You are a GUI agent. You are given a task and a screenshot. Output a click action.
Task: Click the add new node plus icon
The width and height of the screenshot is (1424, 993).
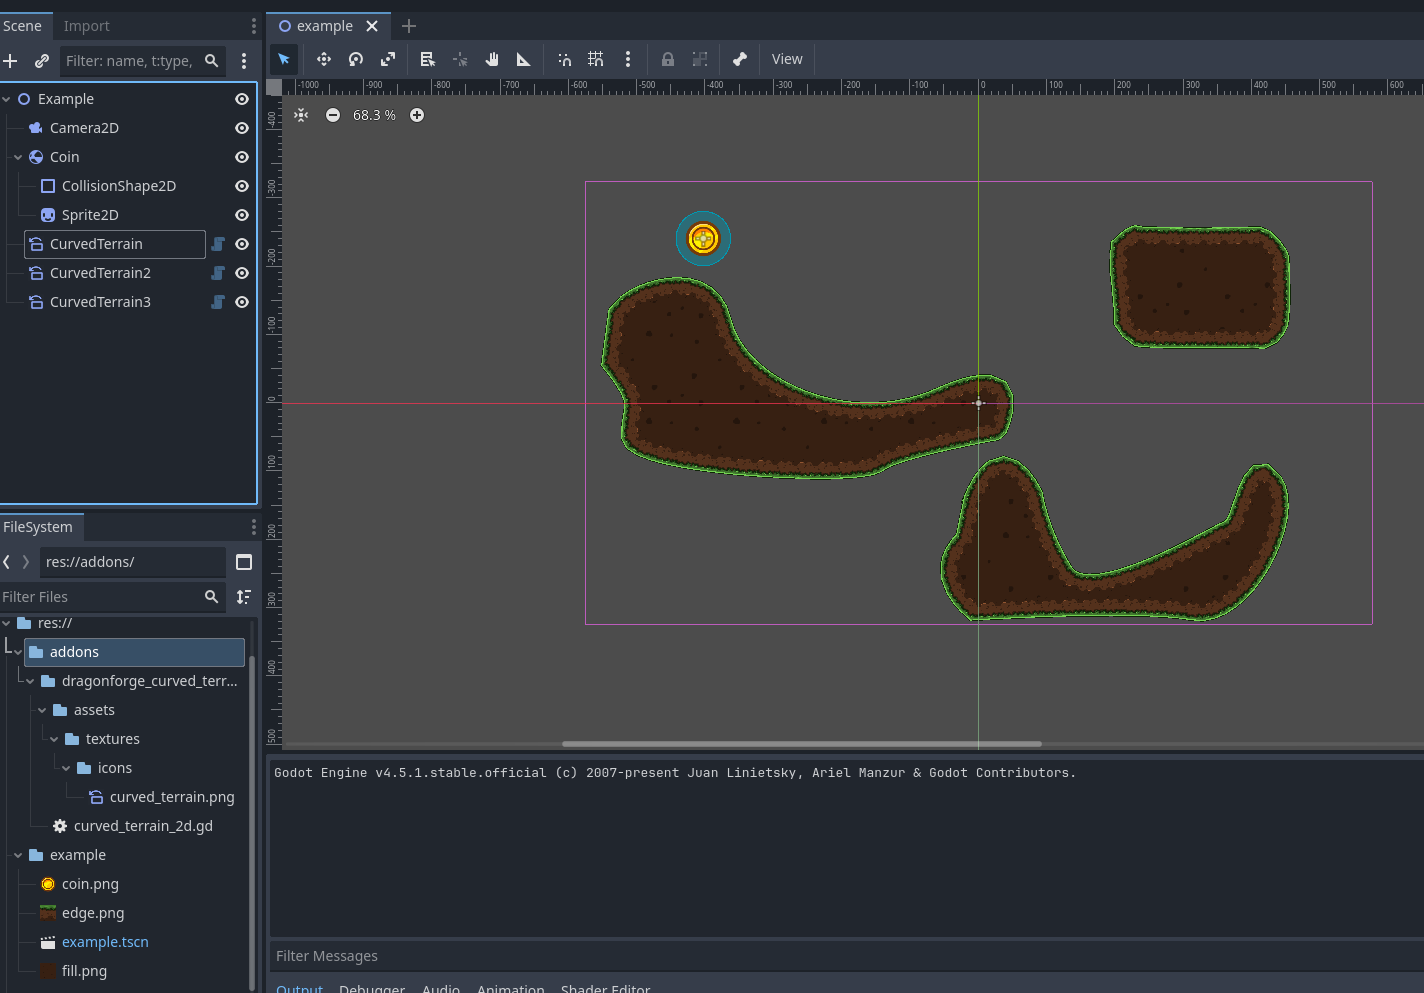[11, 61]
